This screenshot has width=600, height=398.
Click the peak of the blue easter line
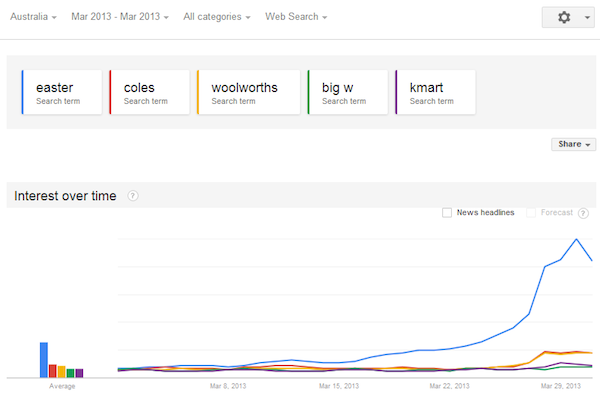click(576, 239)
